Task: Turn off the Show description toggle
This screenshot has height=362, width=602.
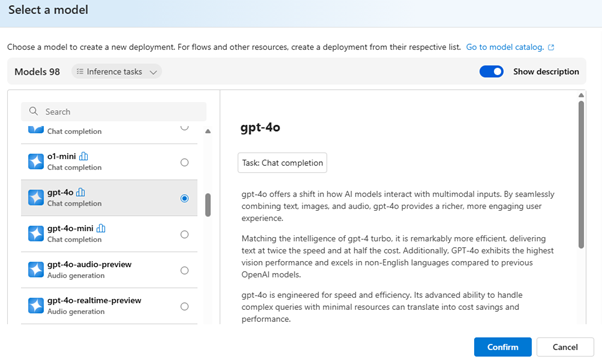Action: [491, 71]
